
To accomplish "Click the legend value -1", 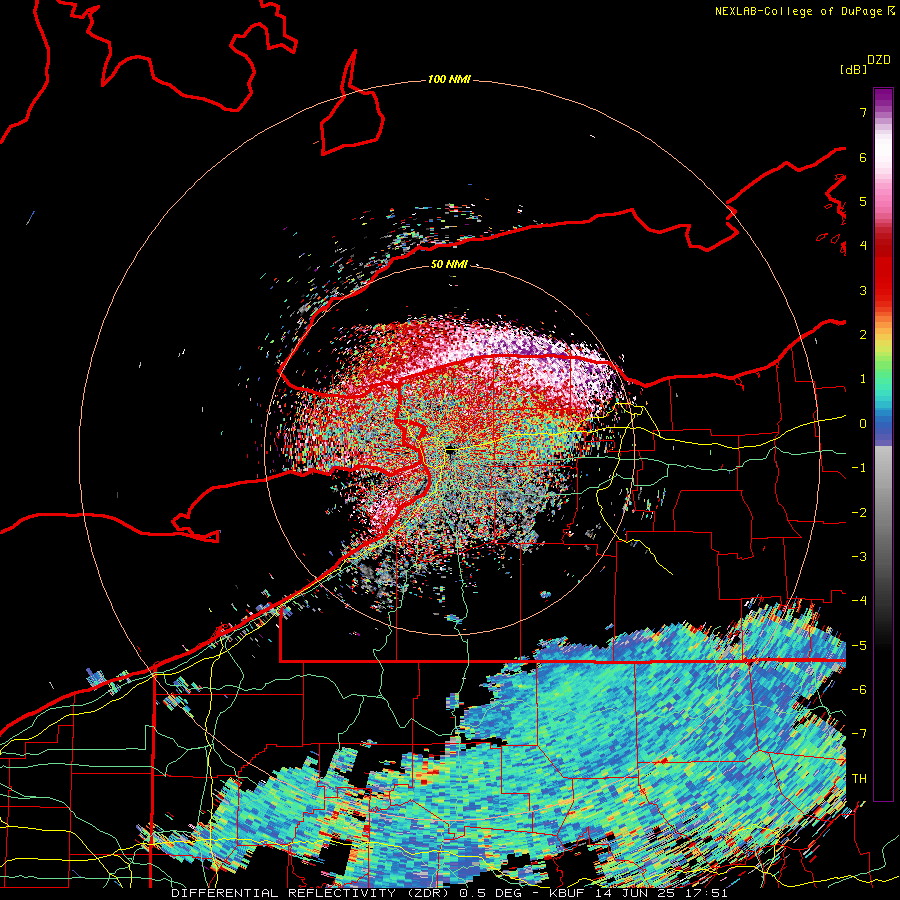I will (x=859, y=468).
